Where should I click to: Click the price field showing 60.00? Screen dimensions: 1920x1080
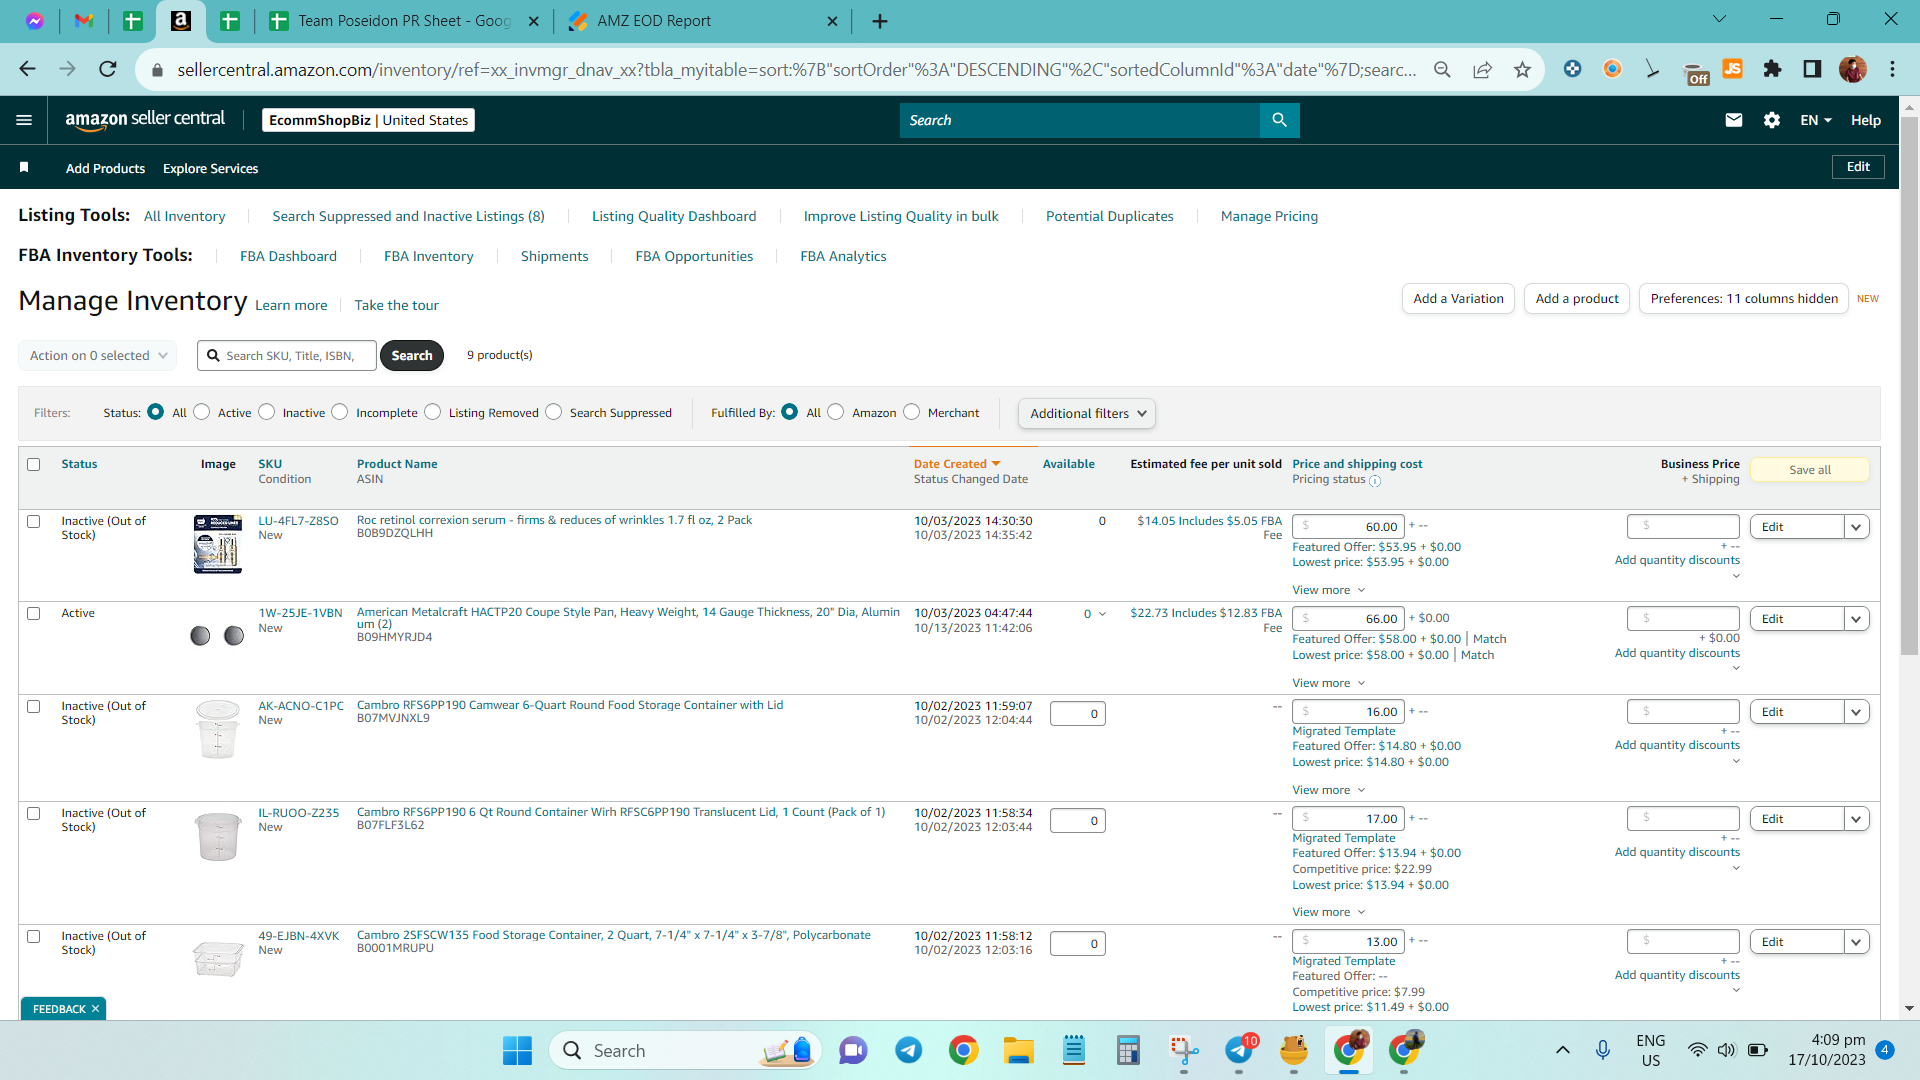1349,527
